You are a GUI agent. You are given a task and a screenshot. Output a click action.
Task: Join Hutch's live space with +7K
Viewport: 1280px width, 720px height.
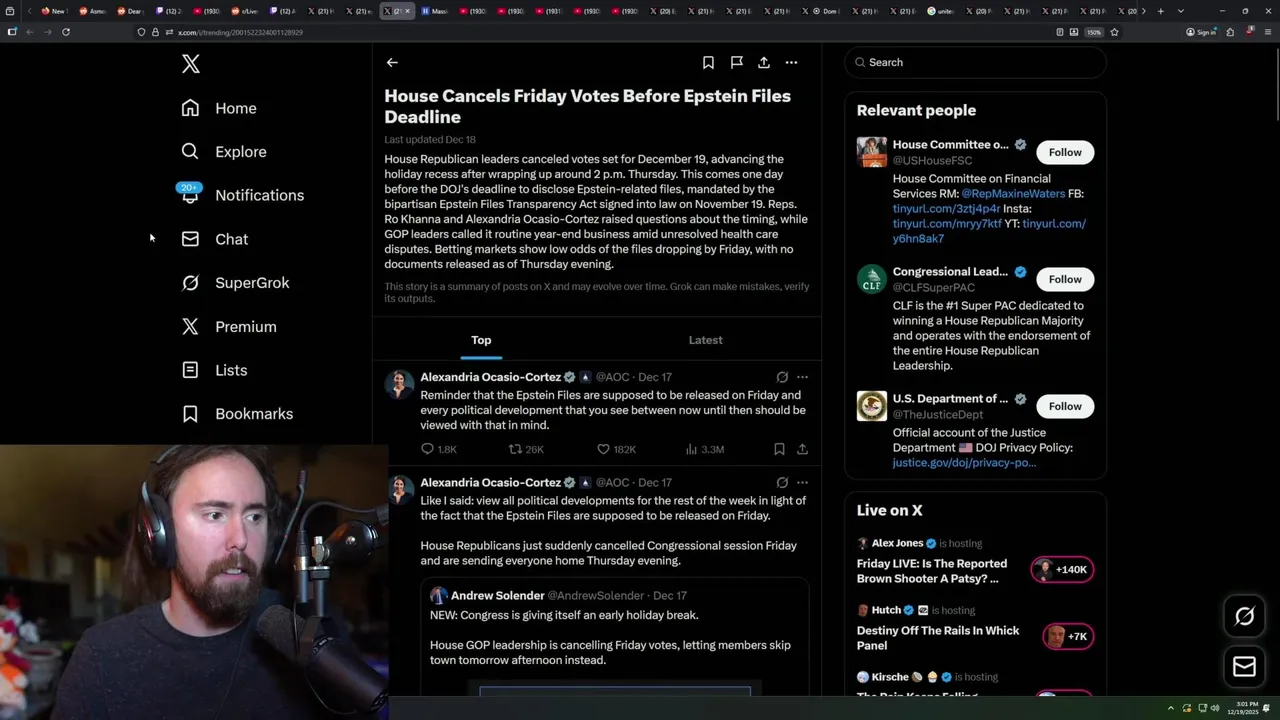[1067, 637]
